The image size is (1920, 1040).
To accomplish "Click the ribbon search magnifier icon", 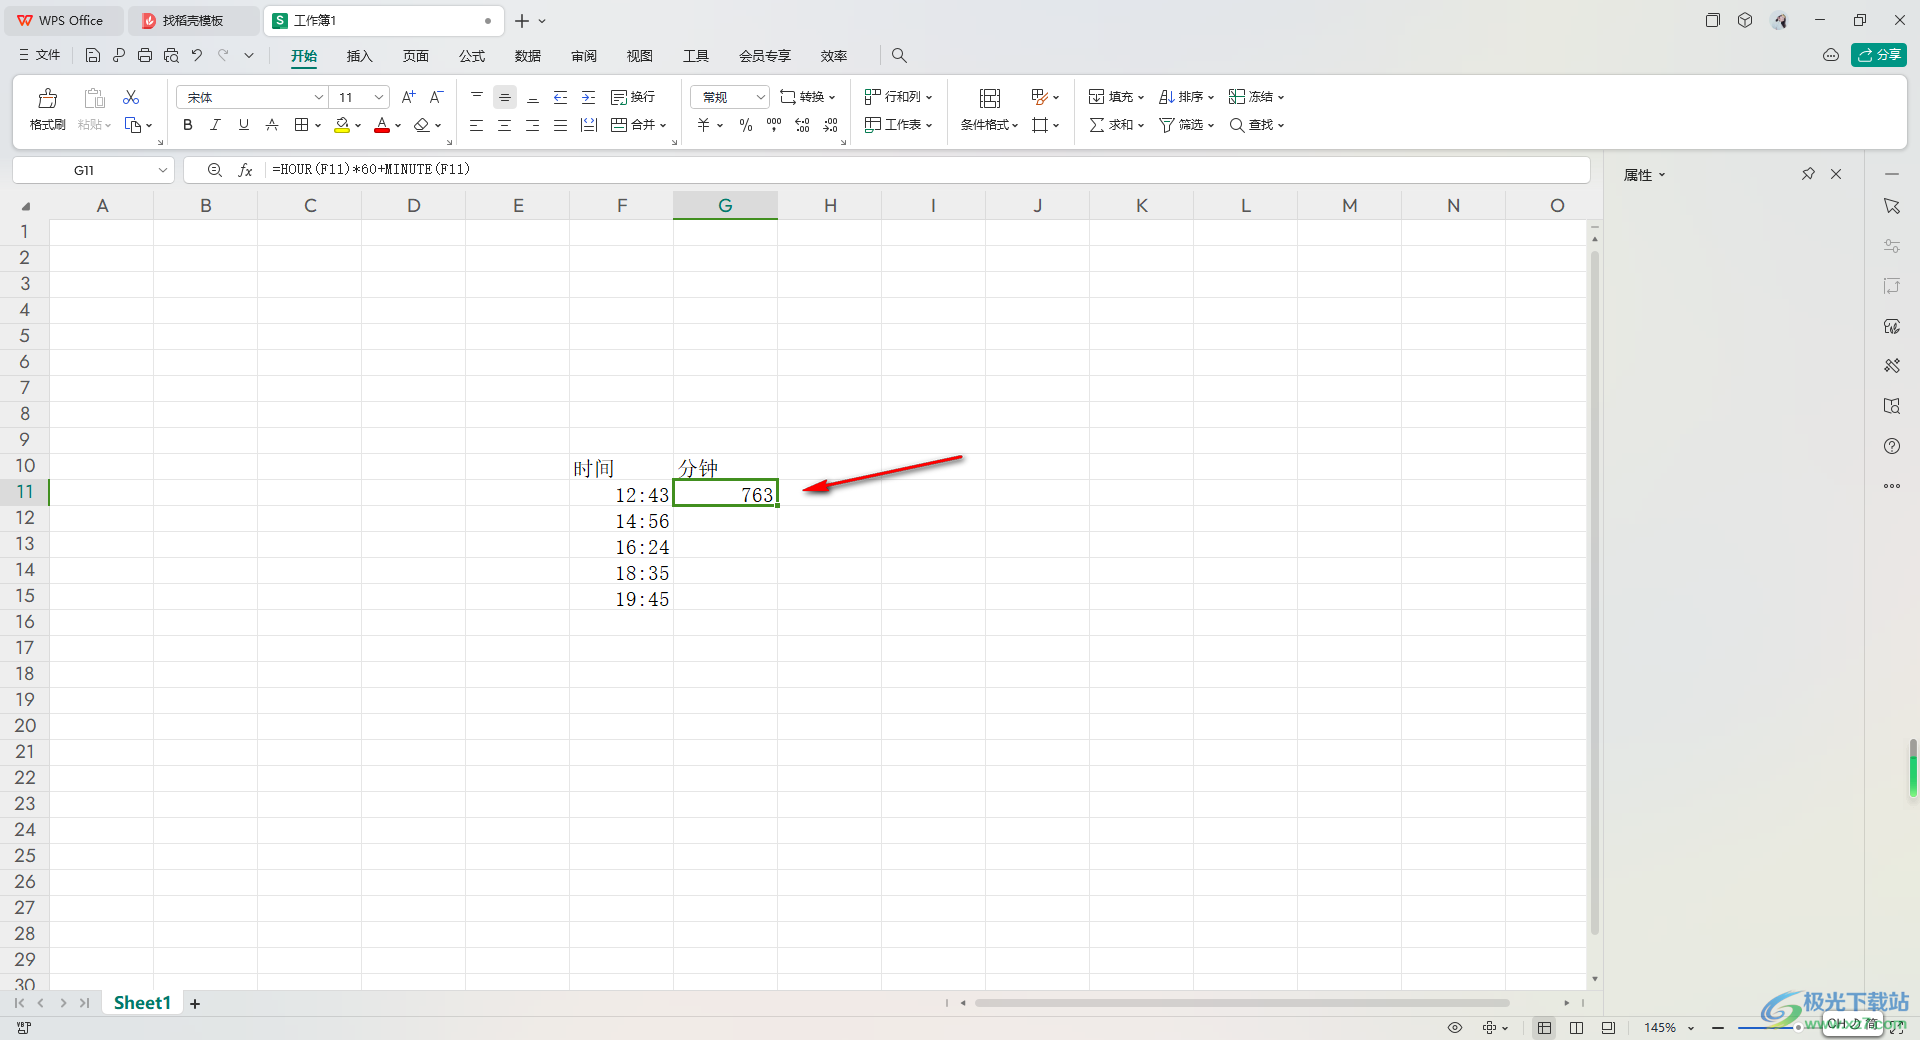I will pyautogui.click(x=899, y=55).
